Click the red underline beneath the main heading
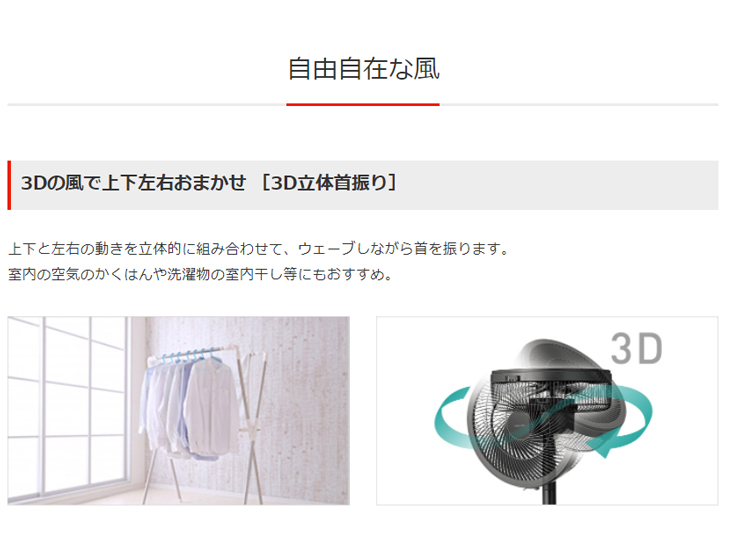The width and height of the screenshot is (730, 556). click(x=363, y=105)
